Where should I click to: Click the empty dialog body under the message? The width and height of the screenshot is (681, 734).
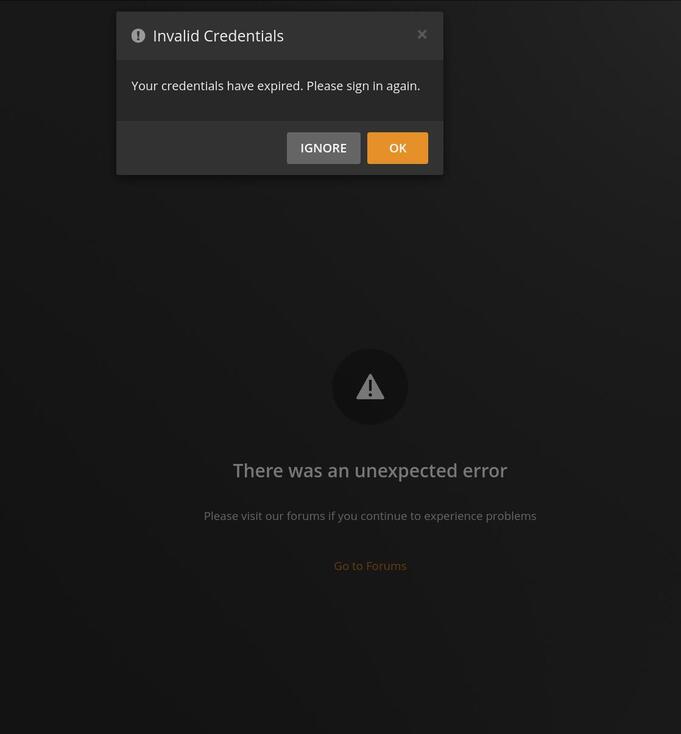pos(279,109)
